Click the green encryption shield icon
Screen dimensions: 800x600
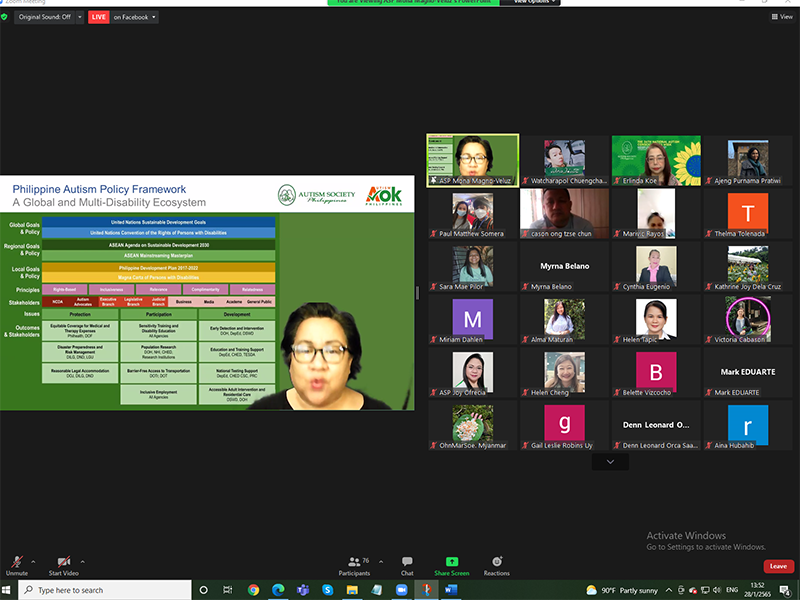point(5,17)
